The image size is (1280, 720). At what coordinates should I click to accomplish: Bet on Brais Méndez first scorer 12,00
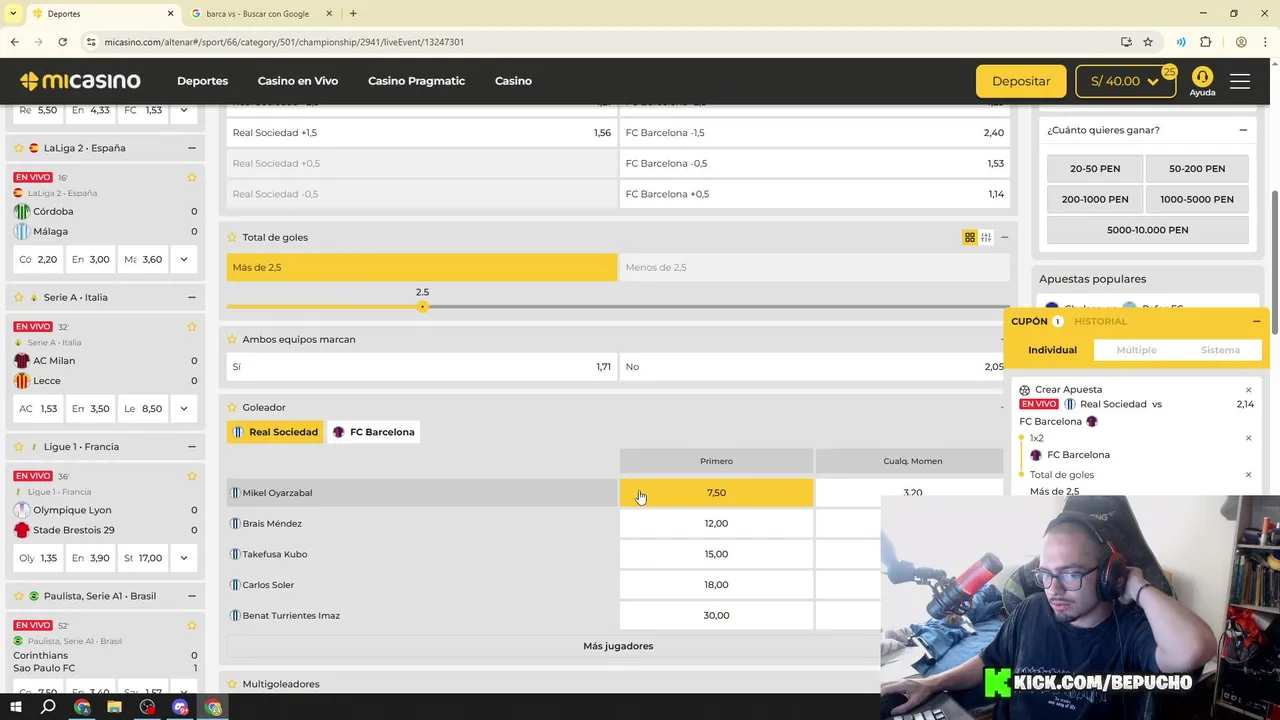pyautogui.click(x=716, y=523)
